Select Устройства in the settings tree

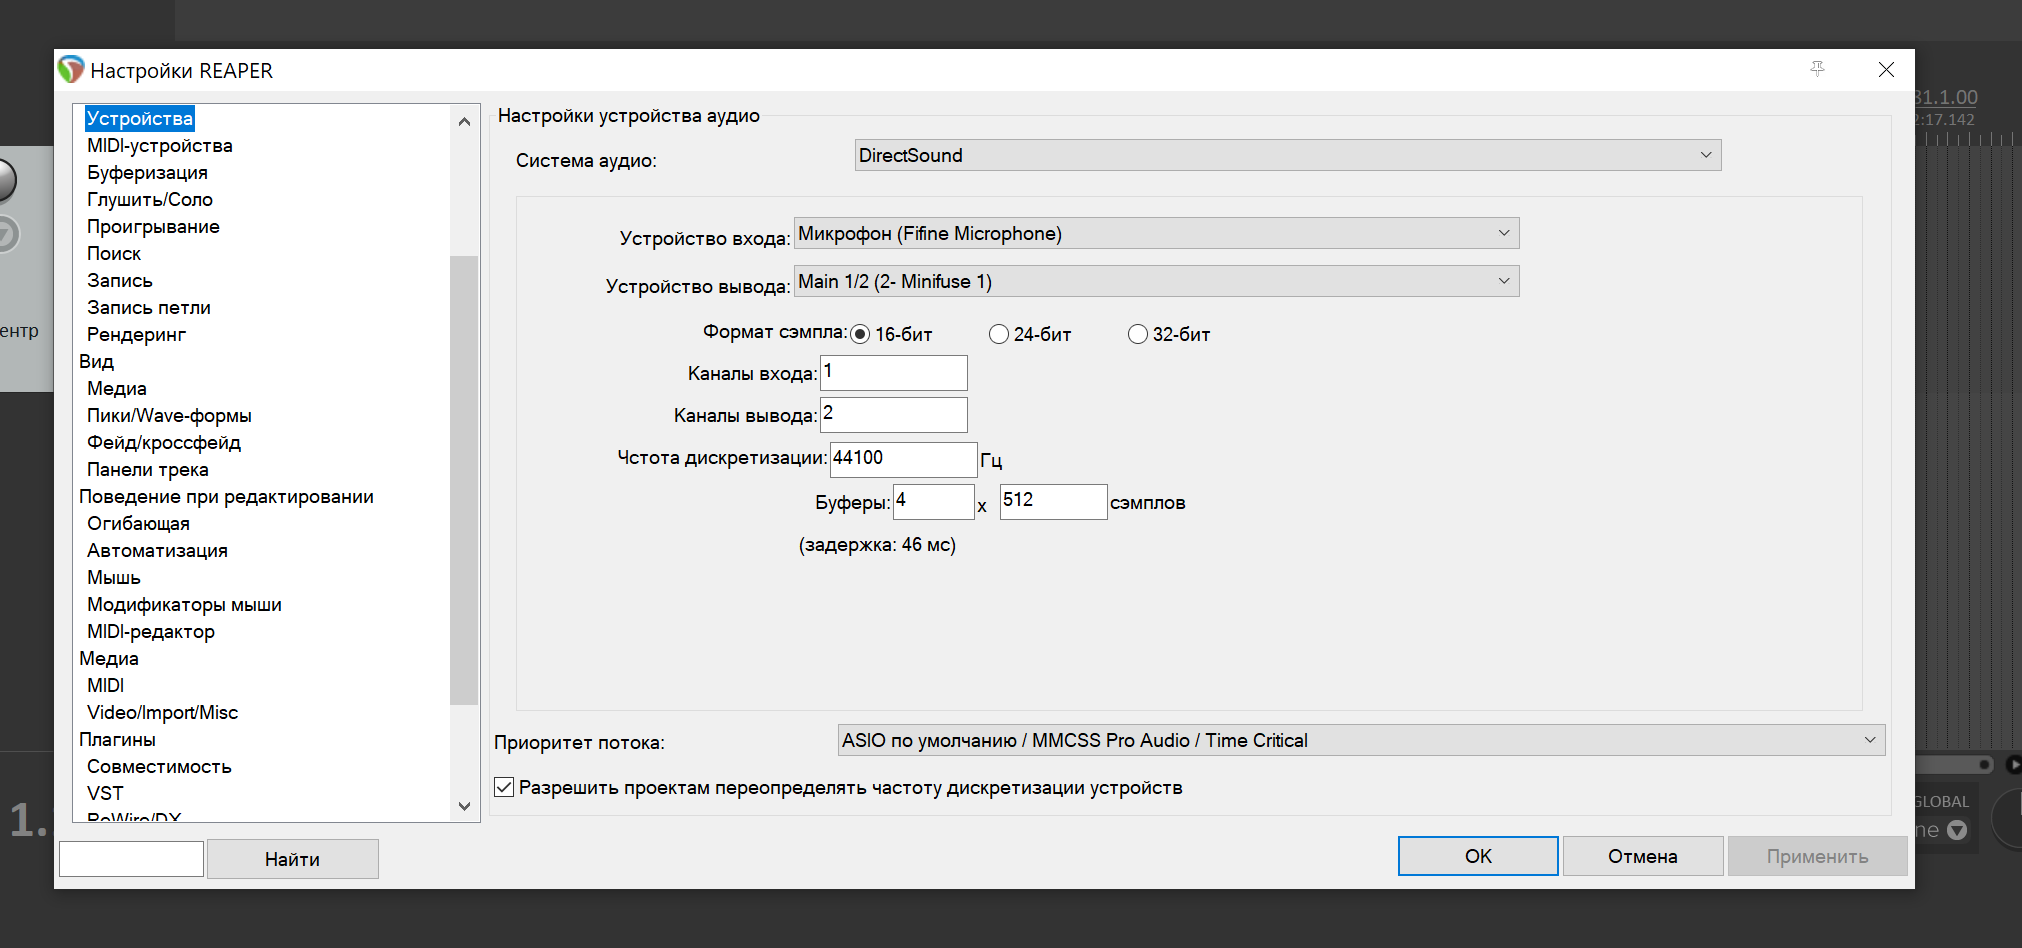coord(139,118)
